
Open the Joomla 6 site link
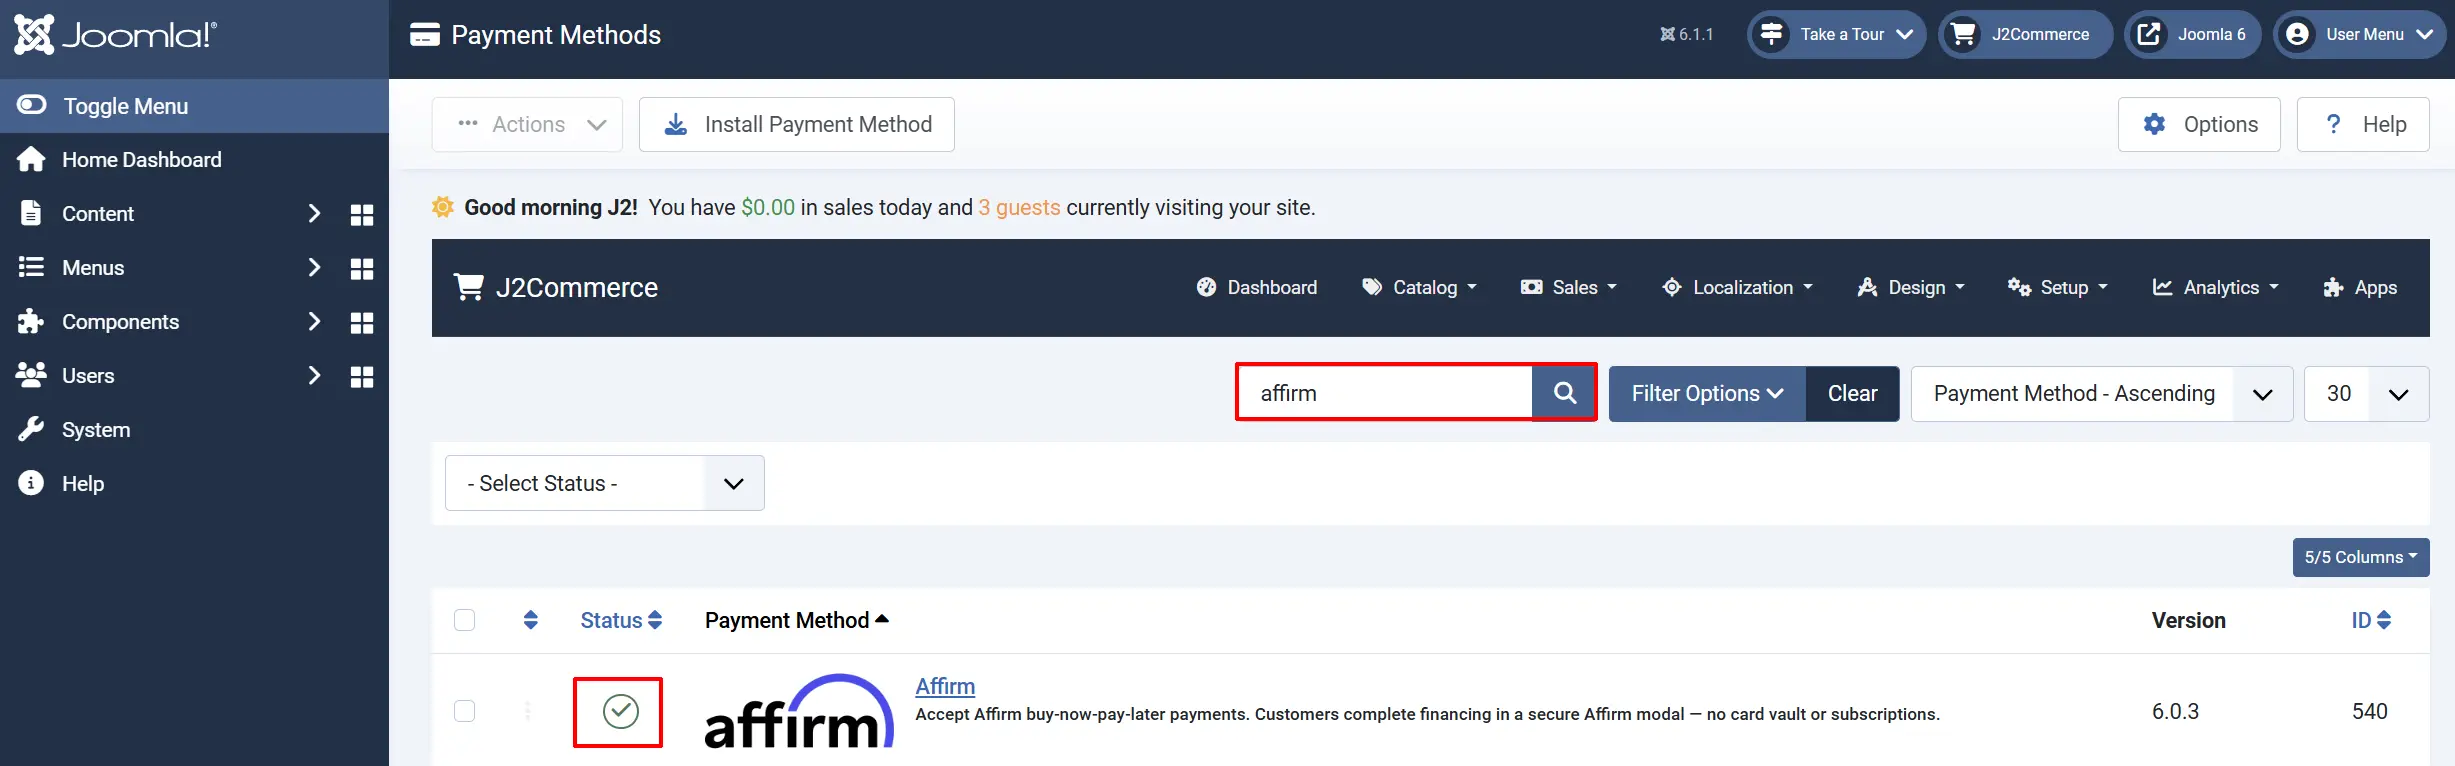tap(2193, 35)
